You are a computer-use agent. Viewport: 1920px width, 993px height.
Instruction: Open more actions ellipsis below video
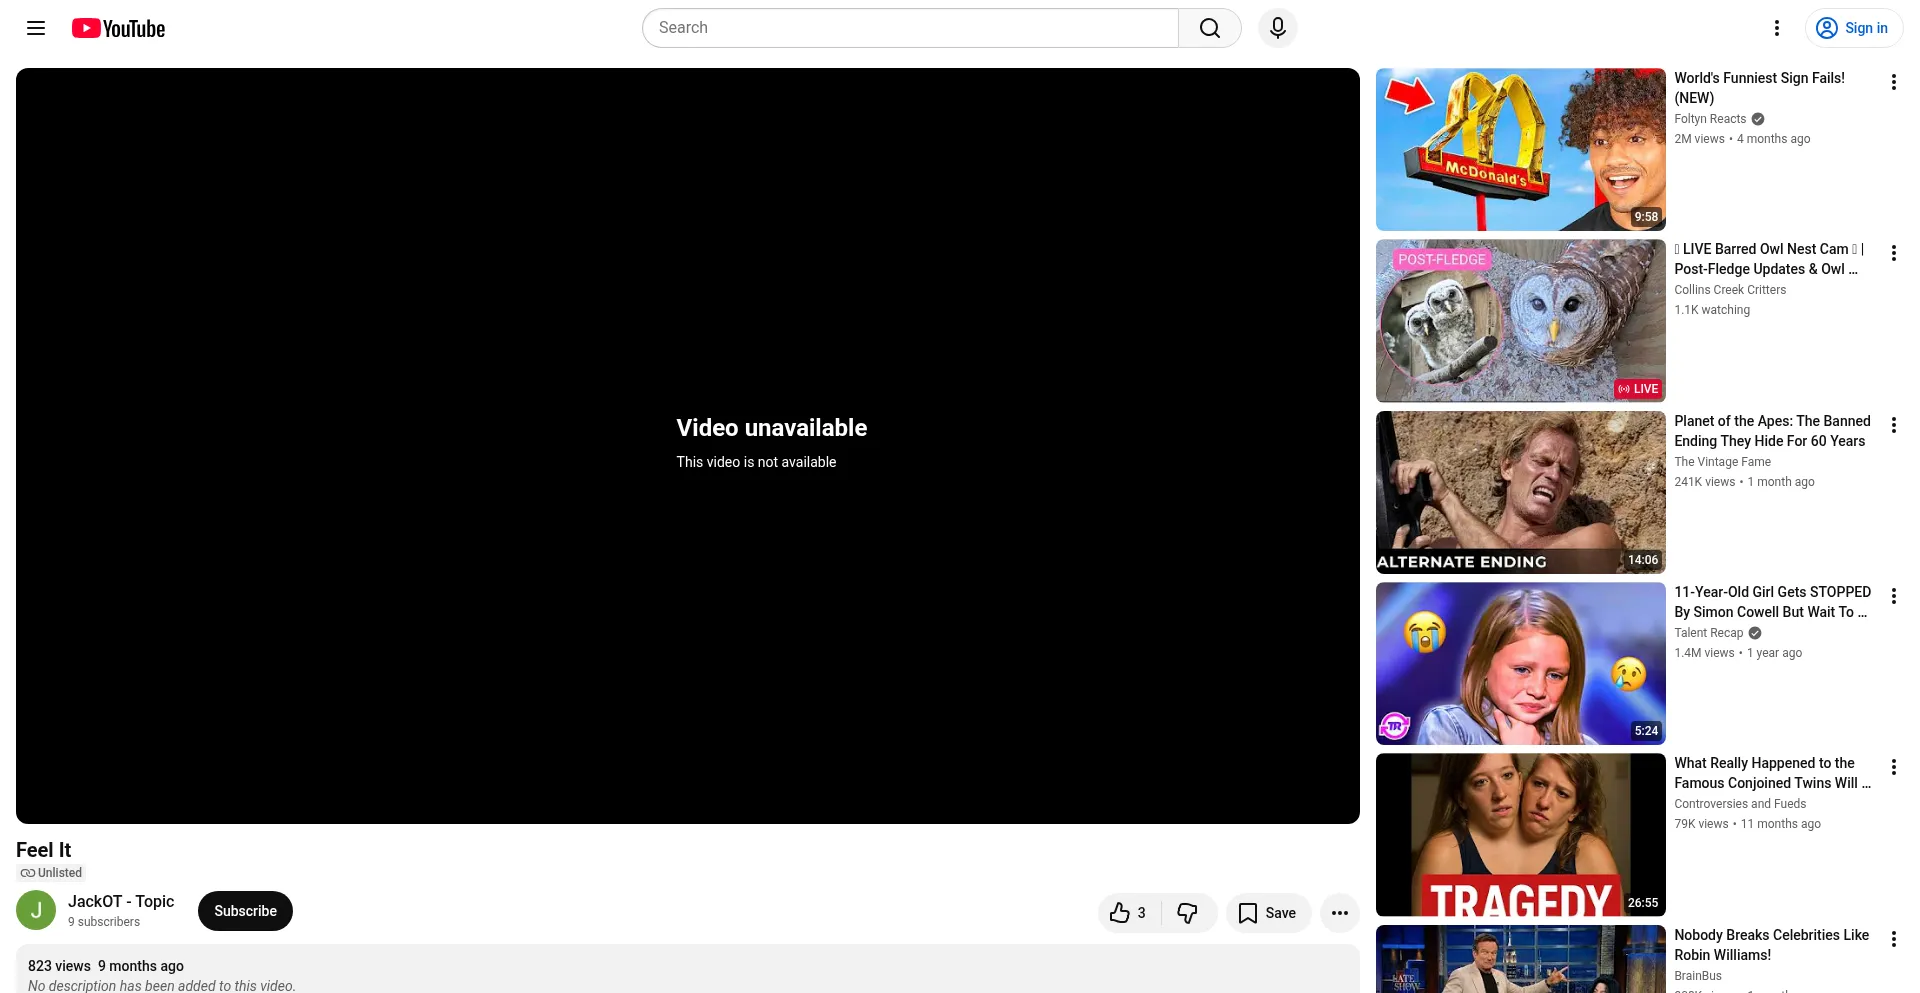(1340, 913)
